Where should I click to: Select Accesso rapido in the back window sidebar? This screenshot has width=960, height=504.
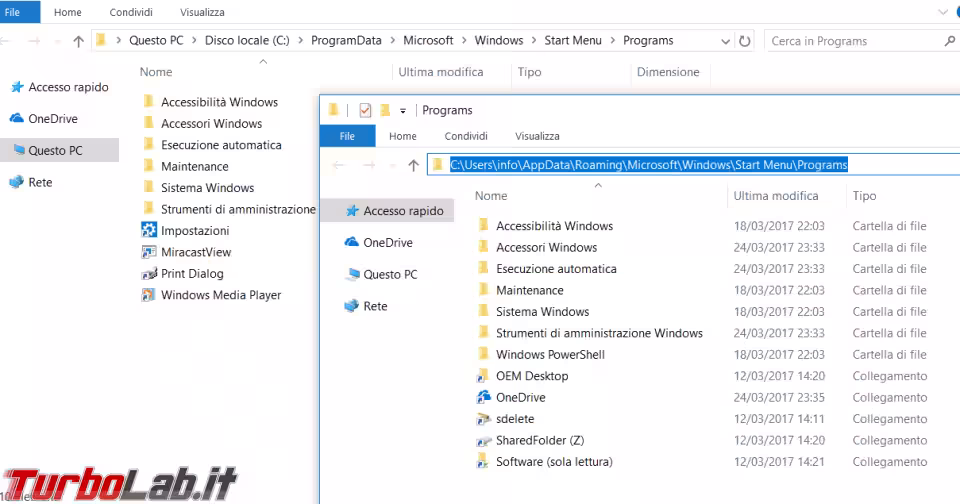[x=59, y=87]
